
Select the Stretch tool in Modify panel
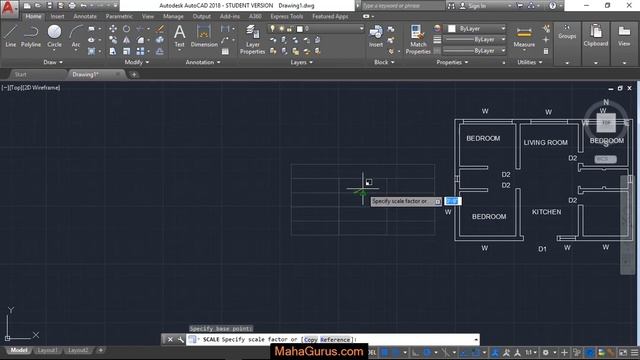coord(113,51)
